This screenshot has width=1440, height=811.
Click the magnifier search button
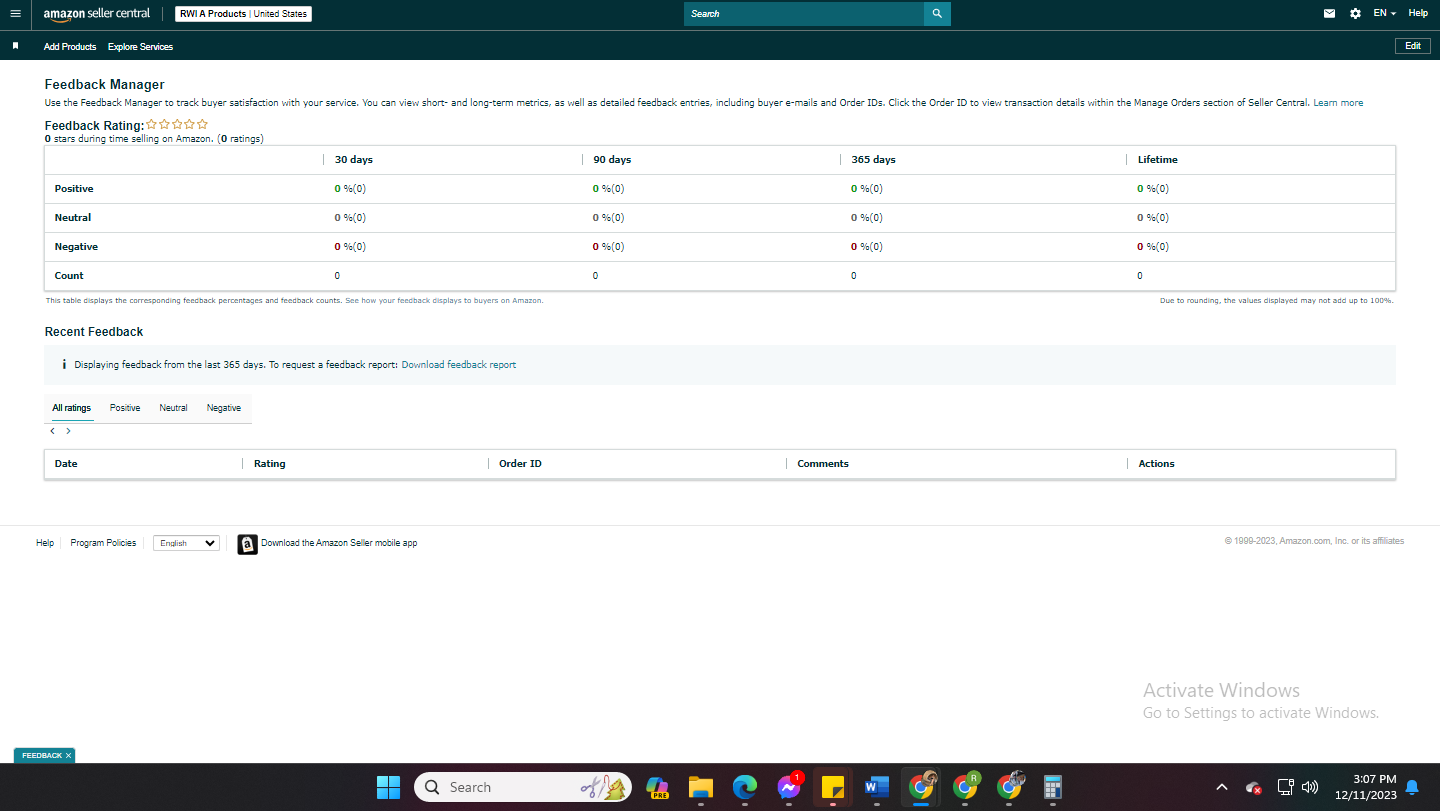(x=937, y=14)
